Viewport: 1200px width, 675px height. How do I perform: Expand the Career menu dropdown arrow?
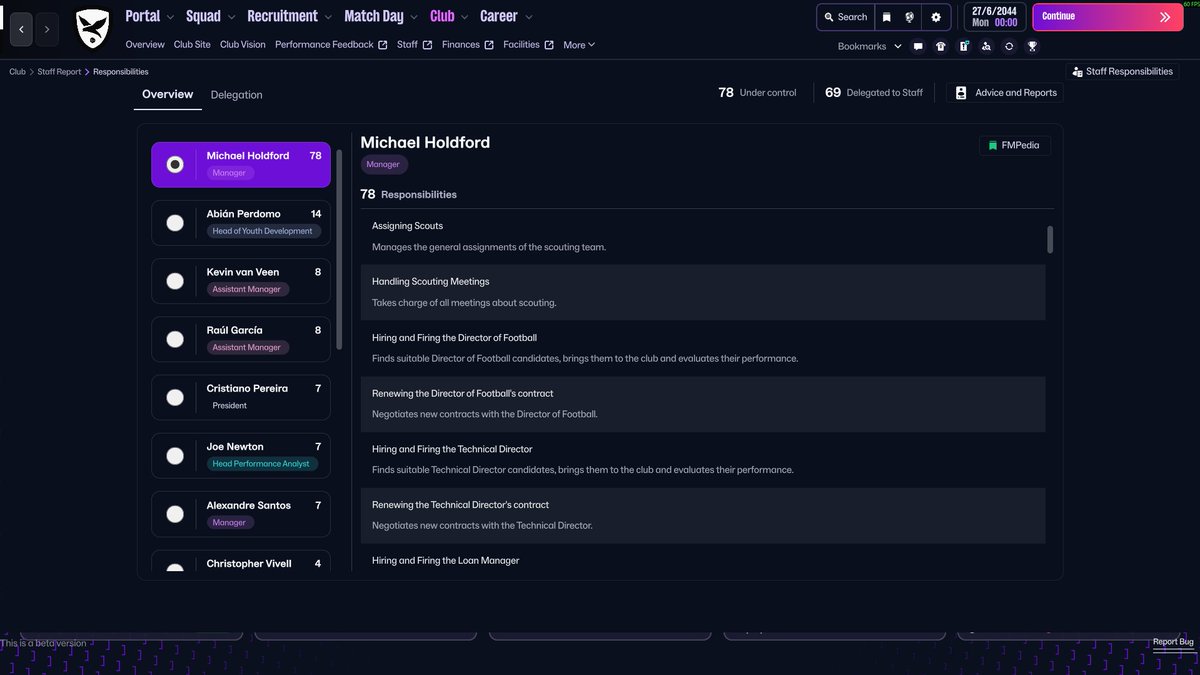pos(528,17)
